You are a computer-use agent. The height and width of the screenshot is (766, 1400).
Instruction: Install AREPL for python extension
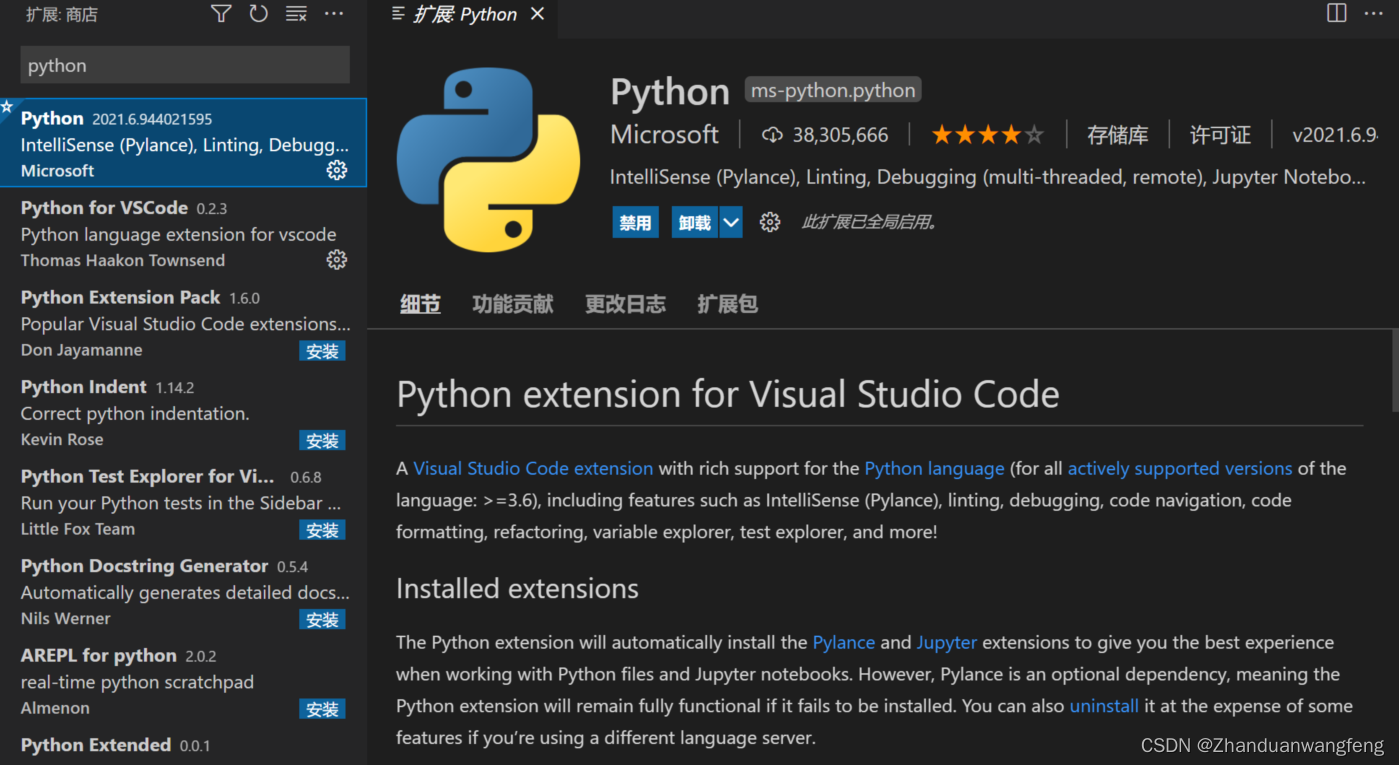[322, 709]
